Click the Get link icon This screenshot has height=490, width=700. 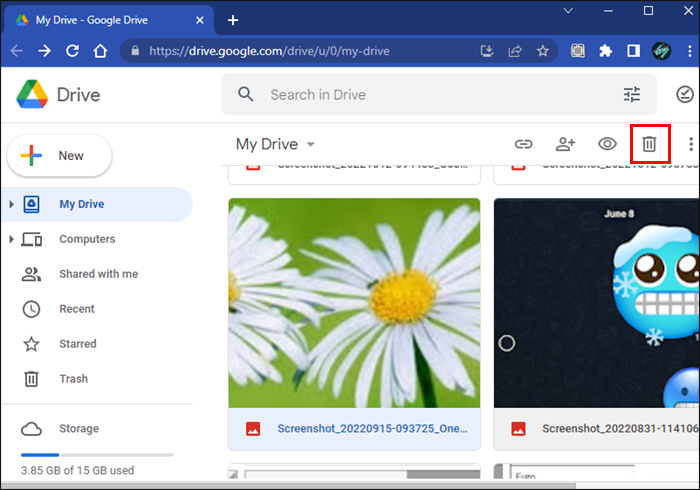[523, 144]
